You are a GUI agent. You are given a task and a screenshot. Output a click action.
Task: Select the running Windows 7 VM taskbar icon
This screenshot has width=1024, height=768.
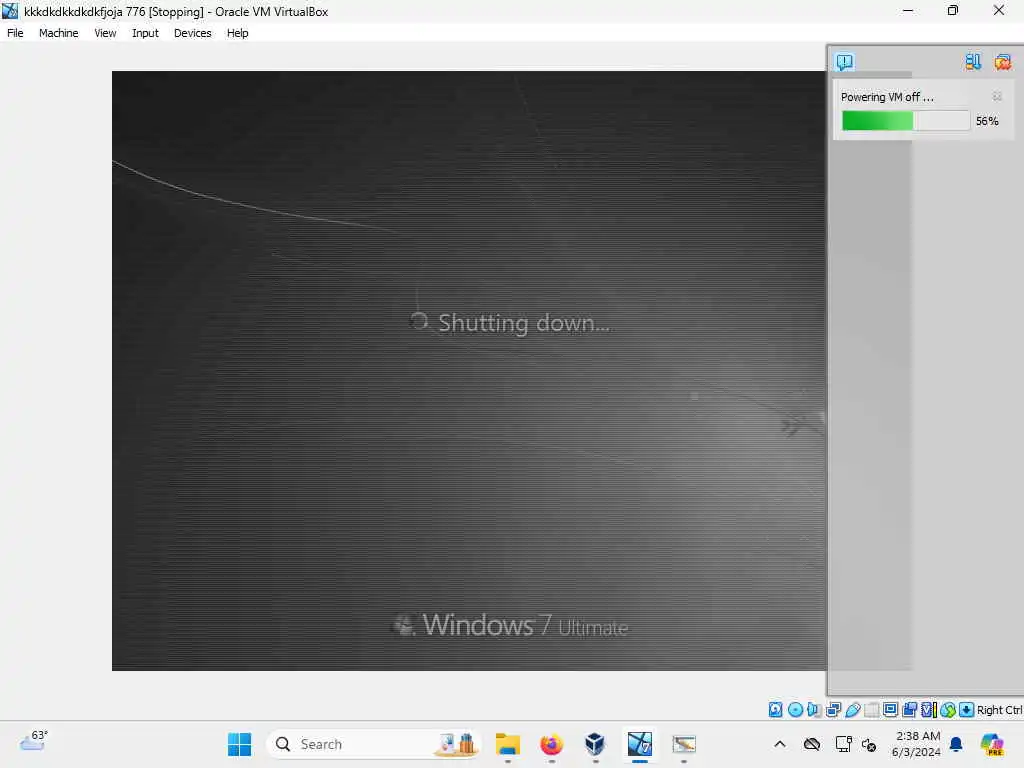pos(639,744)
